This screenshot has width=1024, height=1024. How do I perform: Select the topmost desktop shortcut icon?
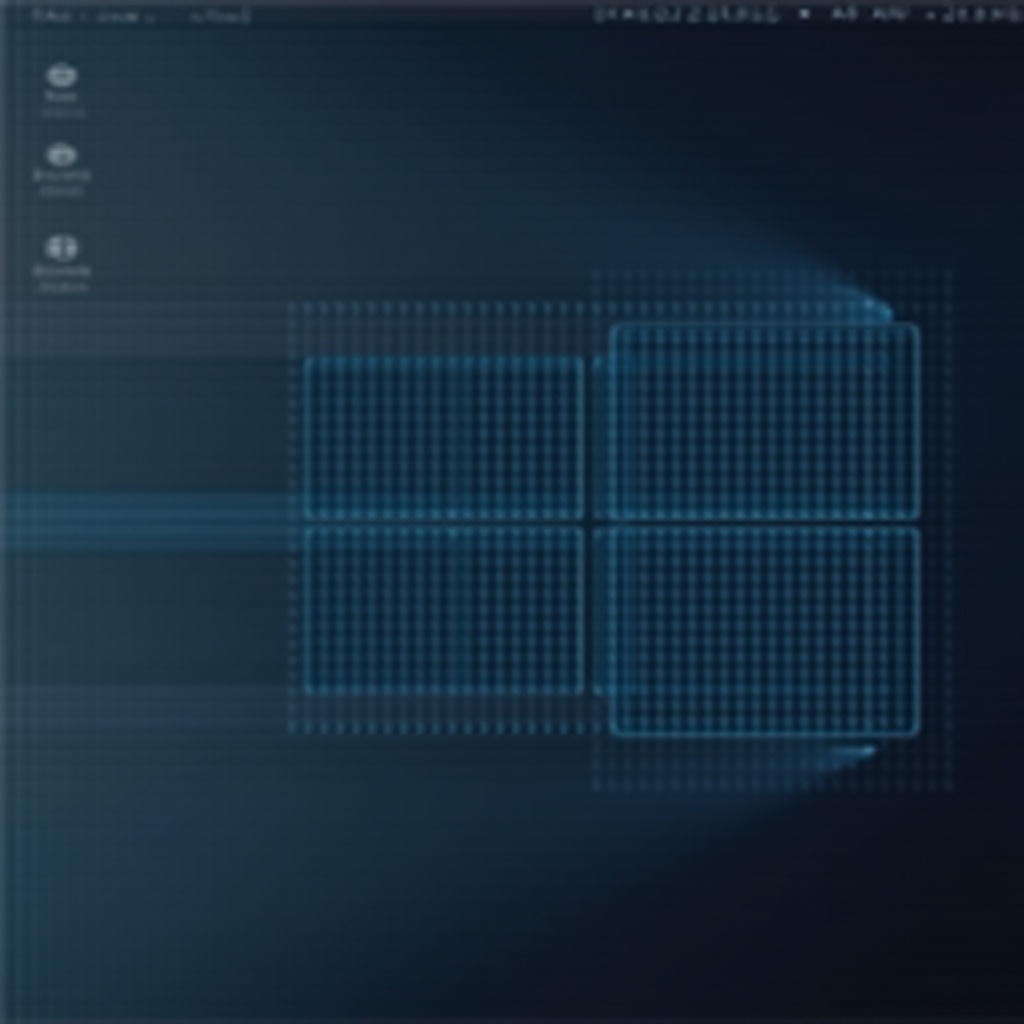(x=61, y=76)
